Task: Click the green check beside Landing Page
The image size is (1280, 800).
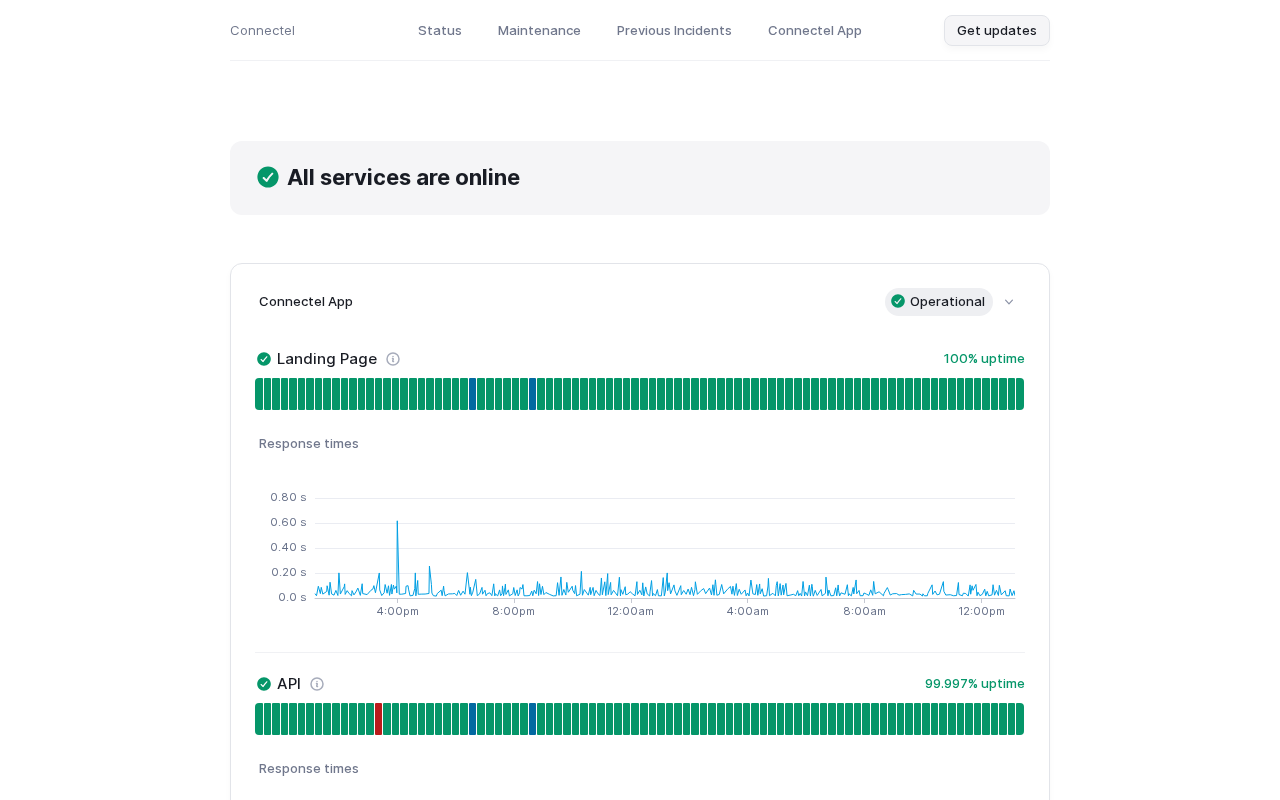Action: point(264,359)
